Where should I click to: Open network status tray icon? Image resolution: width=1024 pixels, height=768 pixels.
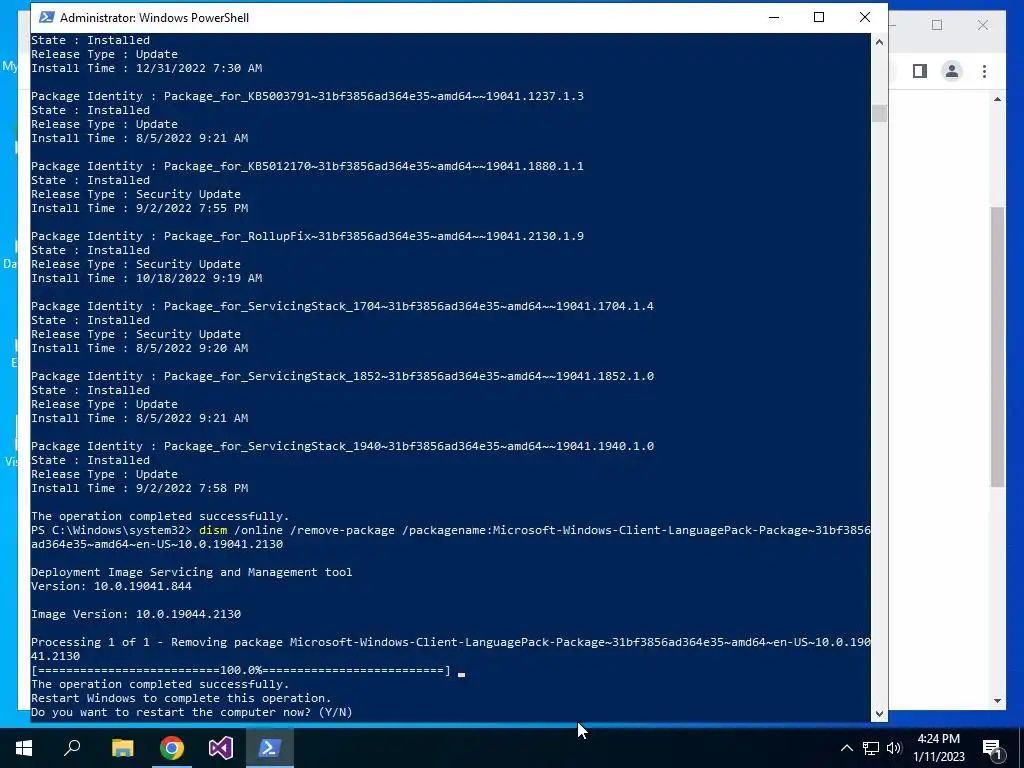point(871,748)
